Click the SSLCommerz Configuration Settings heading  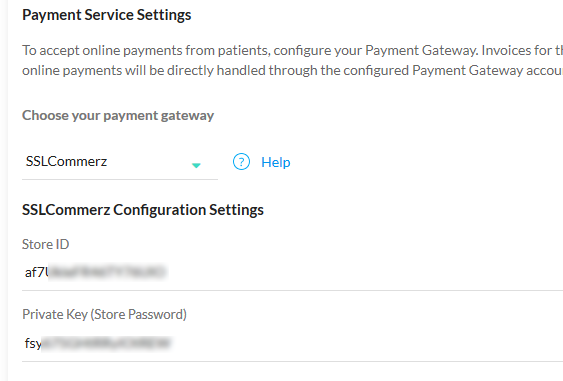point(143,210)
